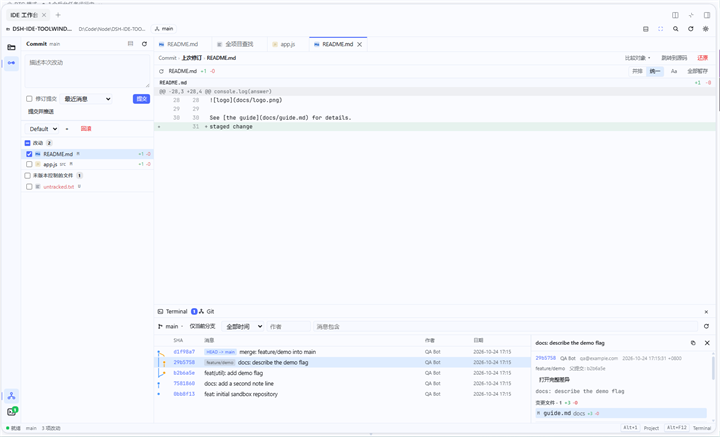Switch diff to side-by-side view
Viewport: 720px width, 437px height.
pyautogui.click(x=637, y=71)
